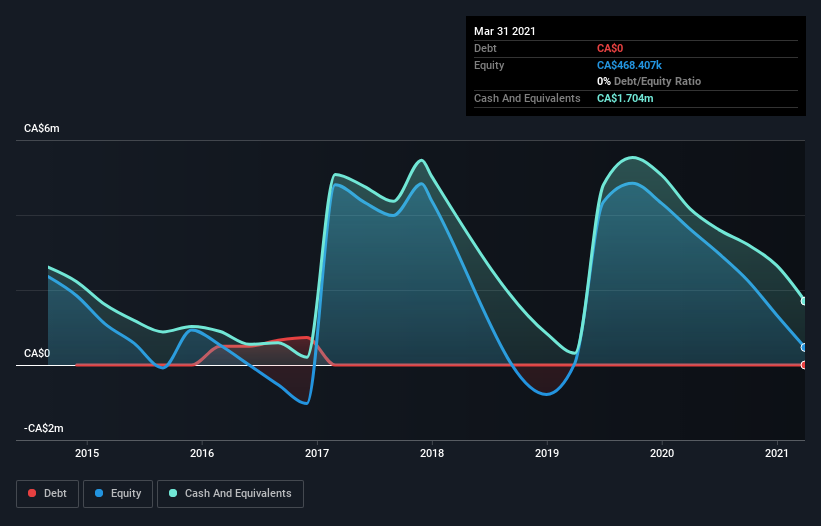This screenshot has width=821, height=526.
Task: Click the 2018 x-axis label
Action: (x=432, y=453)
